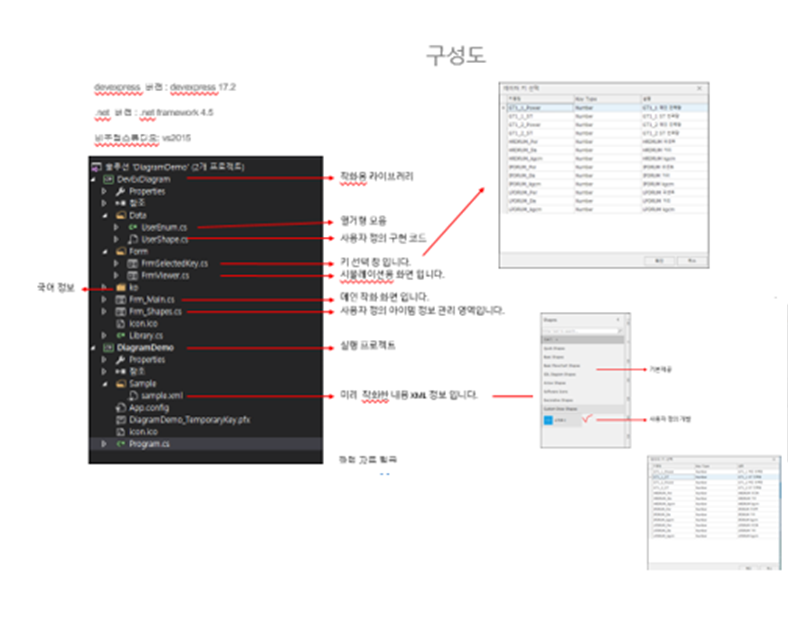Click the wrench icon of DiagramDemo's Properties

coord(121,360)
